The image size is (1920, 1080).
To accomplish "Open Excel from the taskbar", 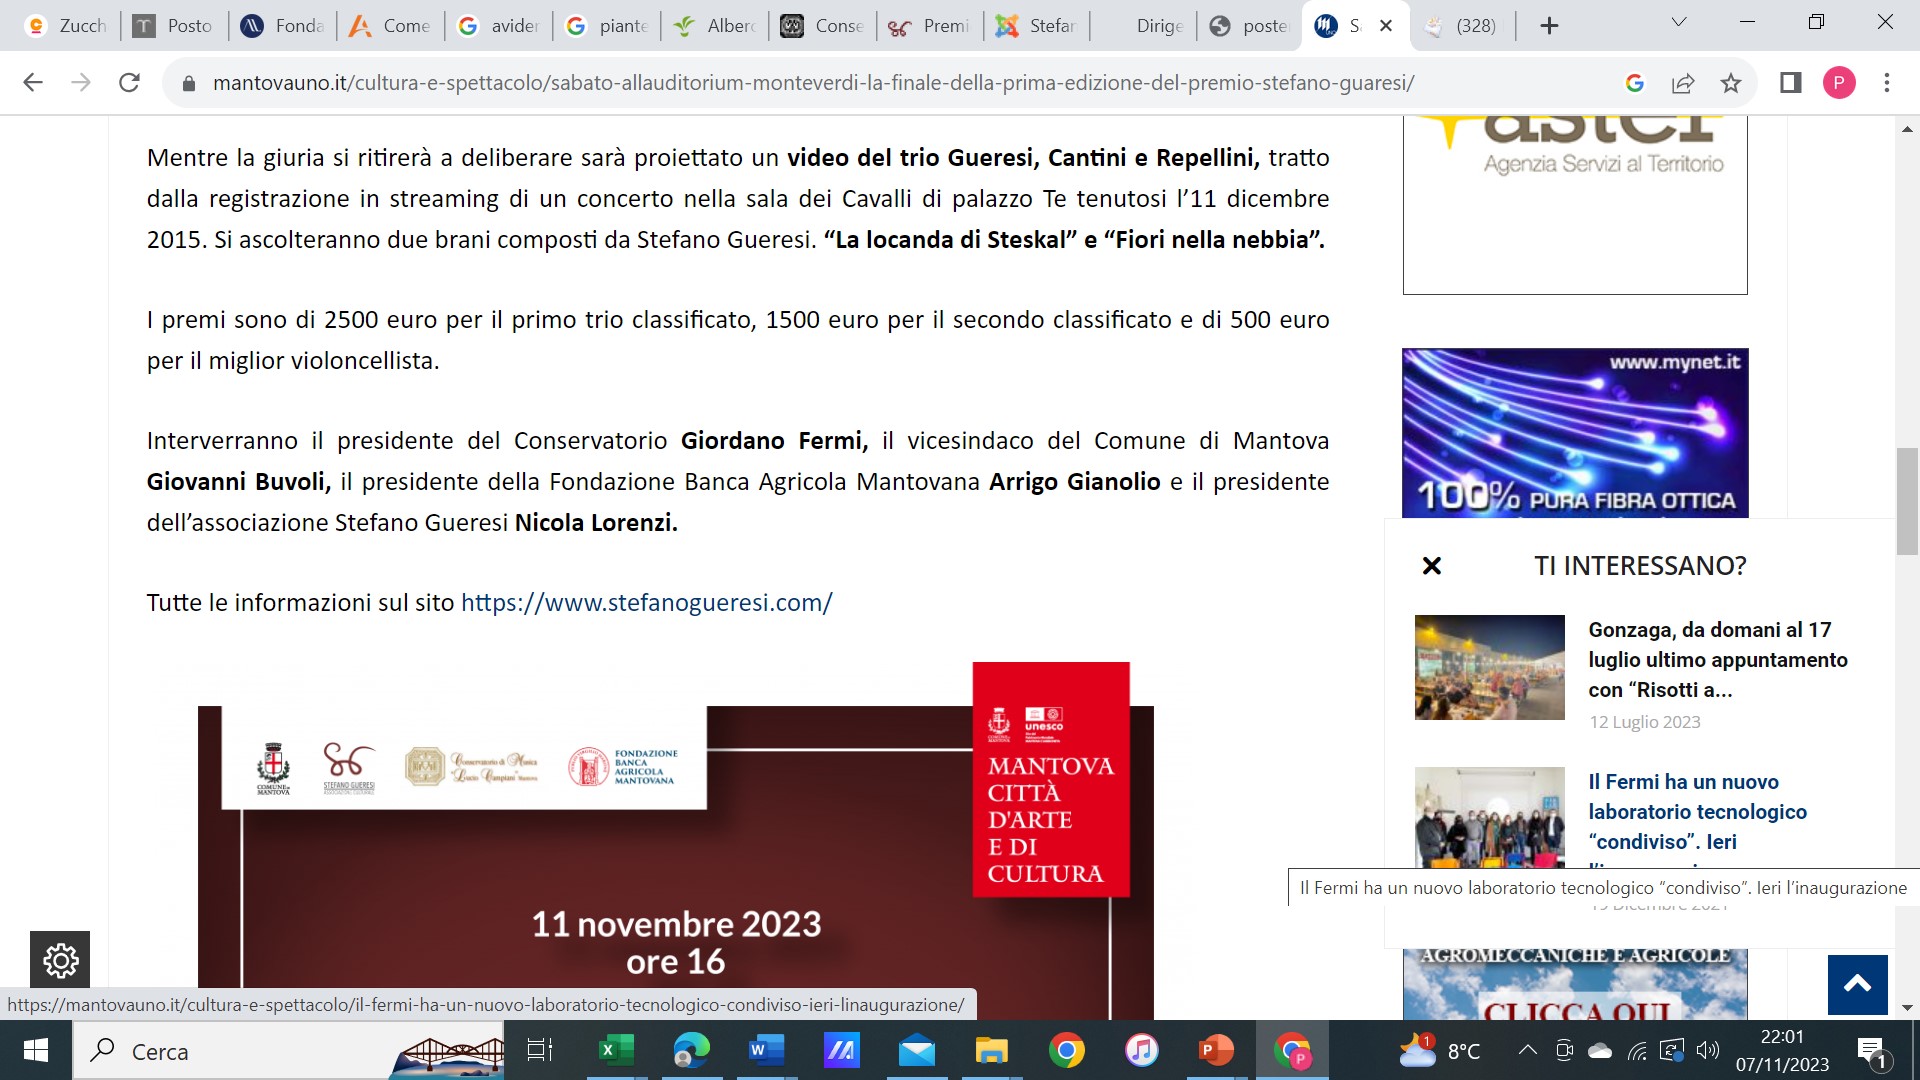I will click(615, 1051).
